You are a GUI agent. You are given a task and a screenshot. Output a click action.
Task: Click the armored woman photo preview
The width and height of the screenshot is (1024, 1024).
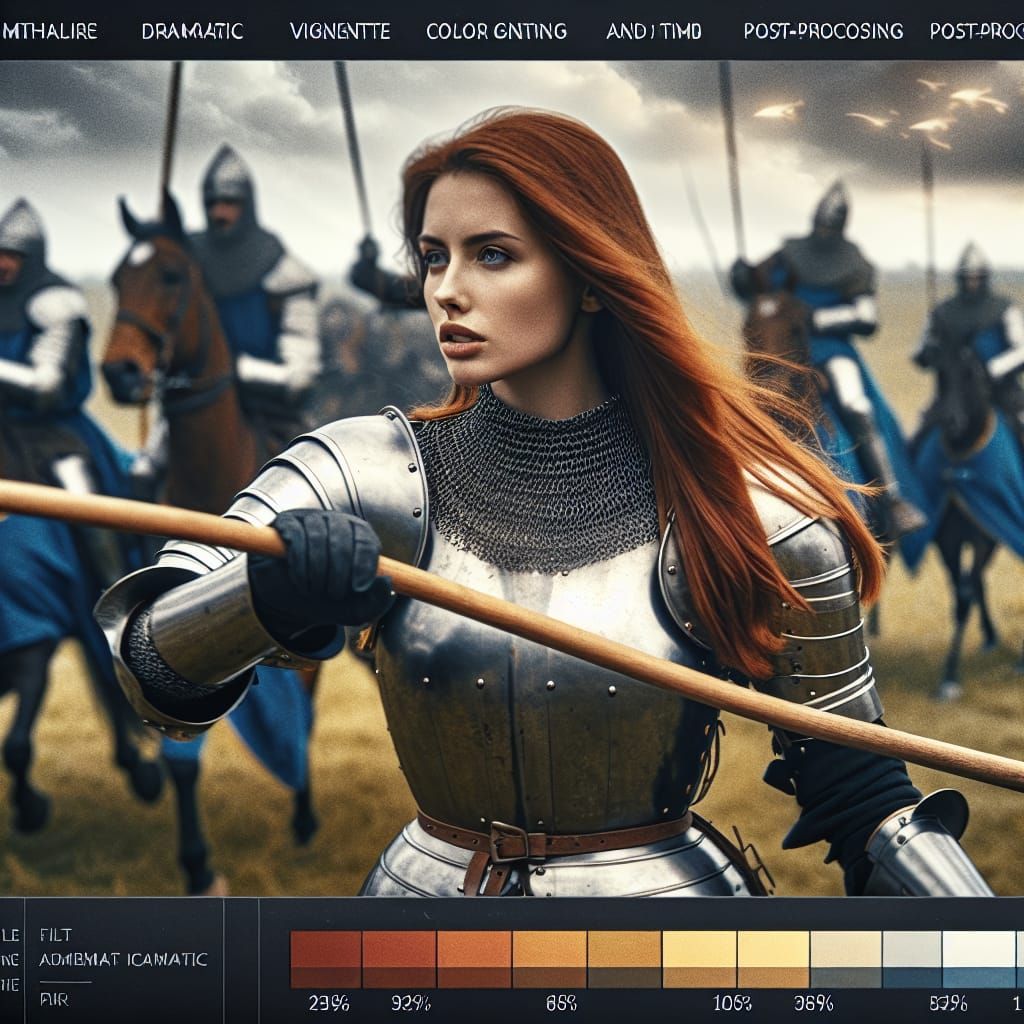click(512, 478)
